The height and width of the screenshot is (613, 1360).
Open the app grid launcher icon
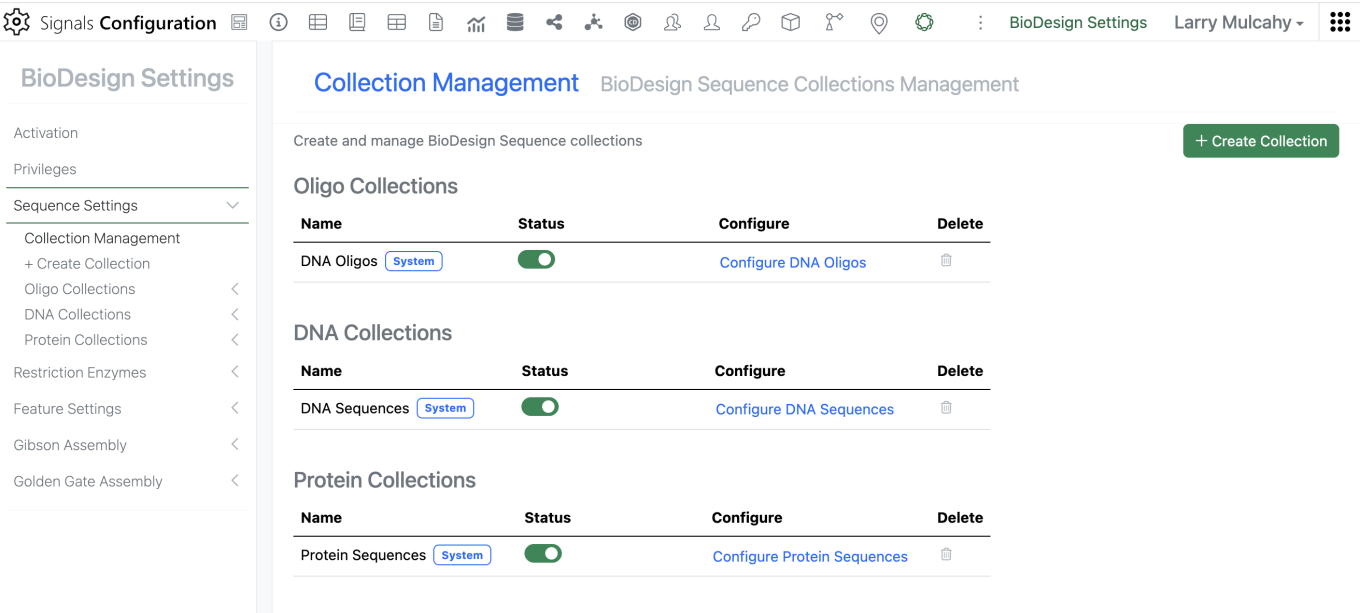pos(1340,22)
